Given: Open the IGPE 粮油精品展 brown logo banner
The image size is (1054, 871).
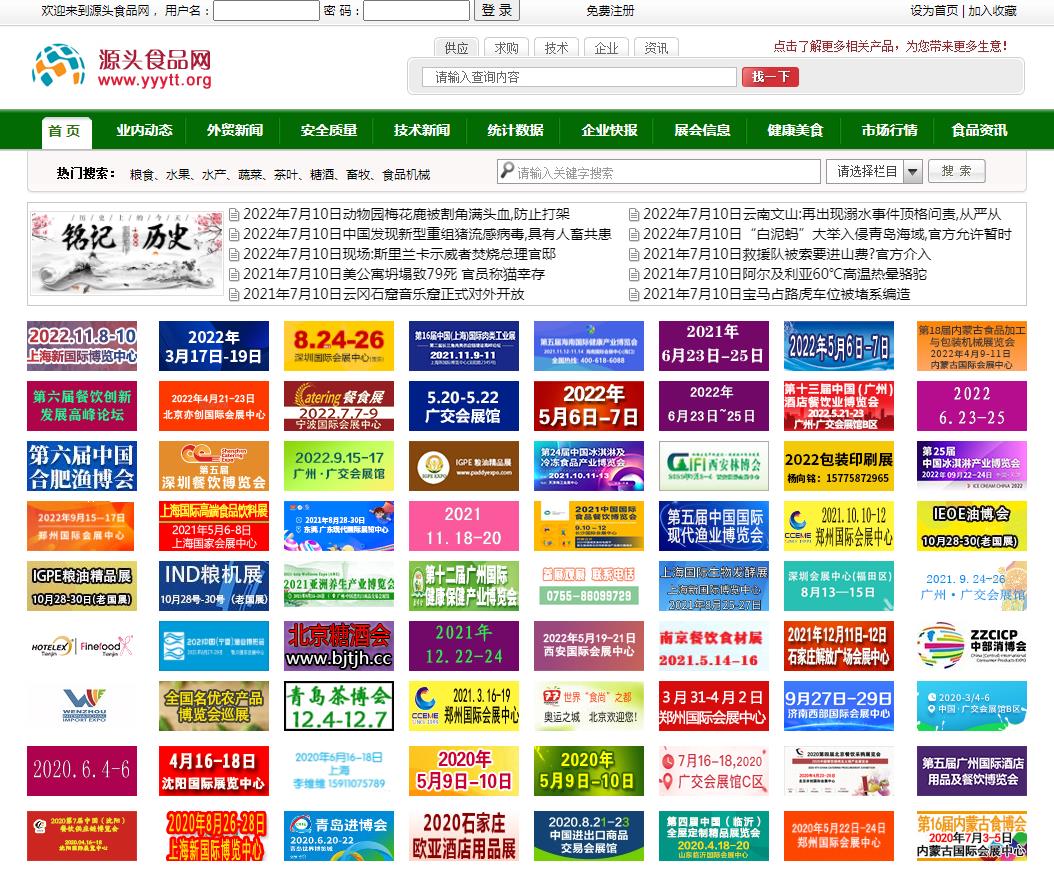Looking at the screenshot, I should tap(464, 466).
